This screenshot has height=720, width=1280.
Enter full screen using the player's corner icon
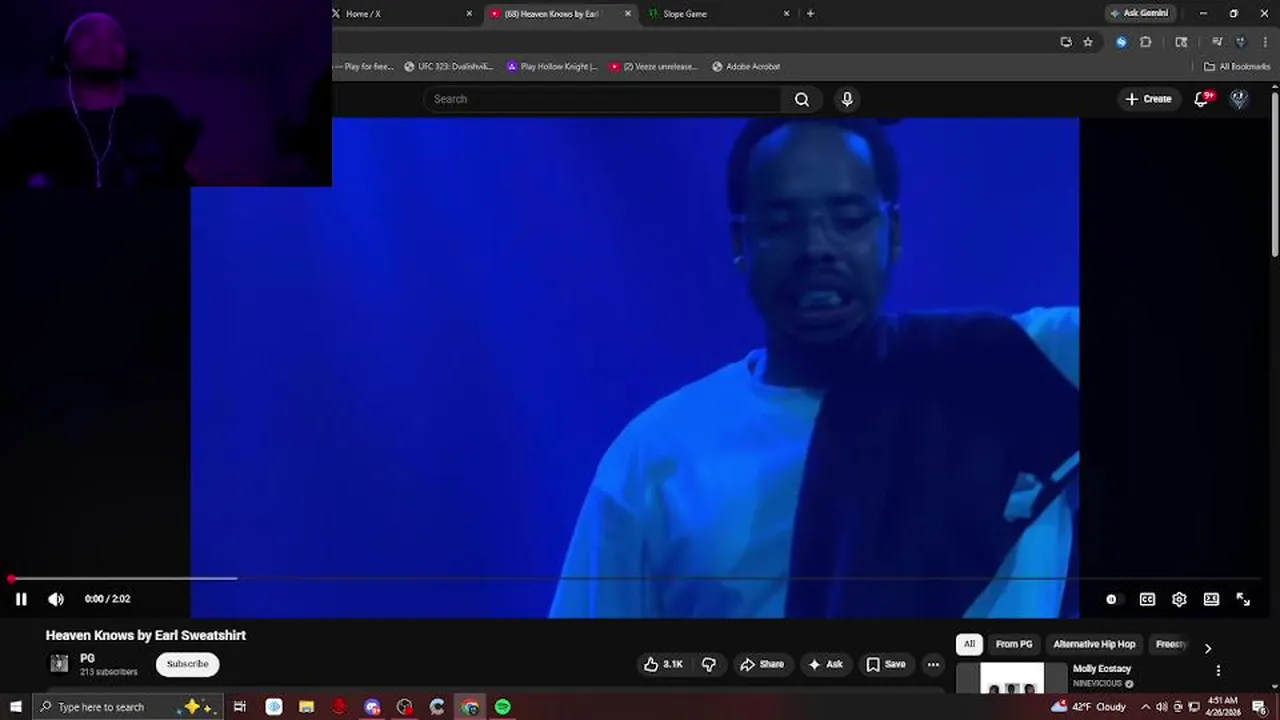pos(1243,599)
